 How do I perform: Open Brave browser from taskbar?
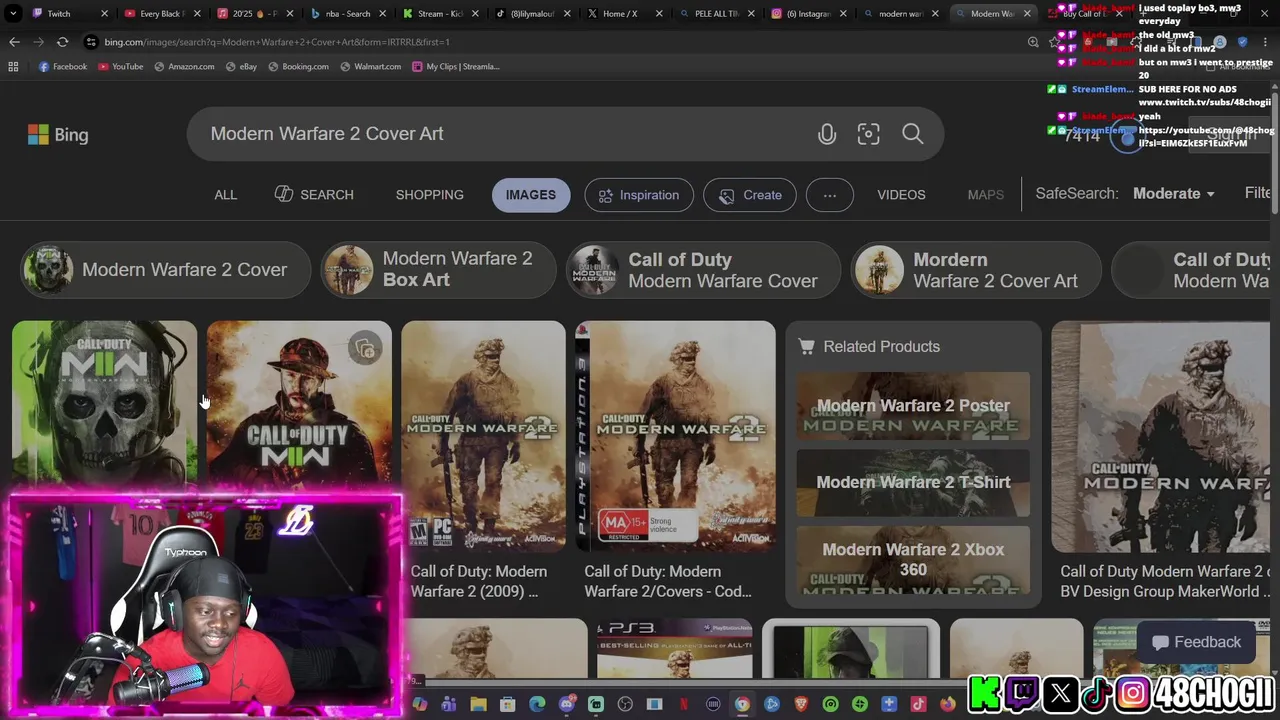[801, 704]
